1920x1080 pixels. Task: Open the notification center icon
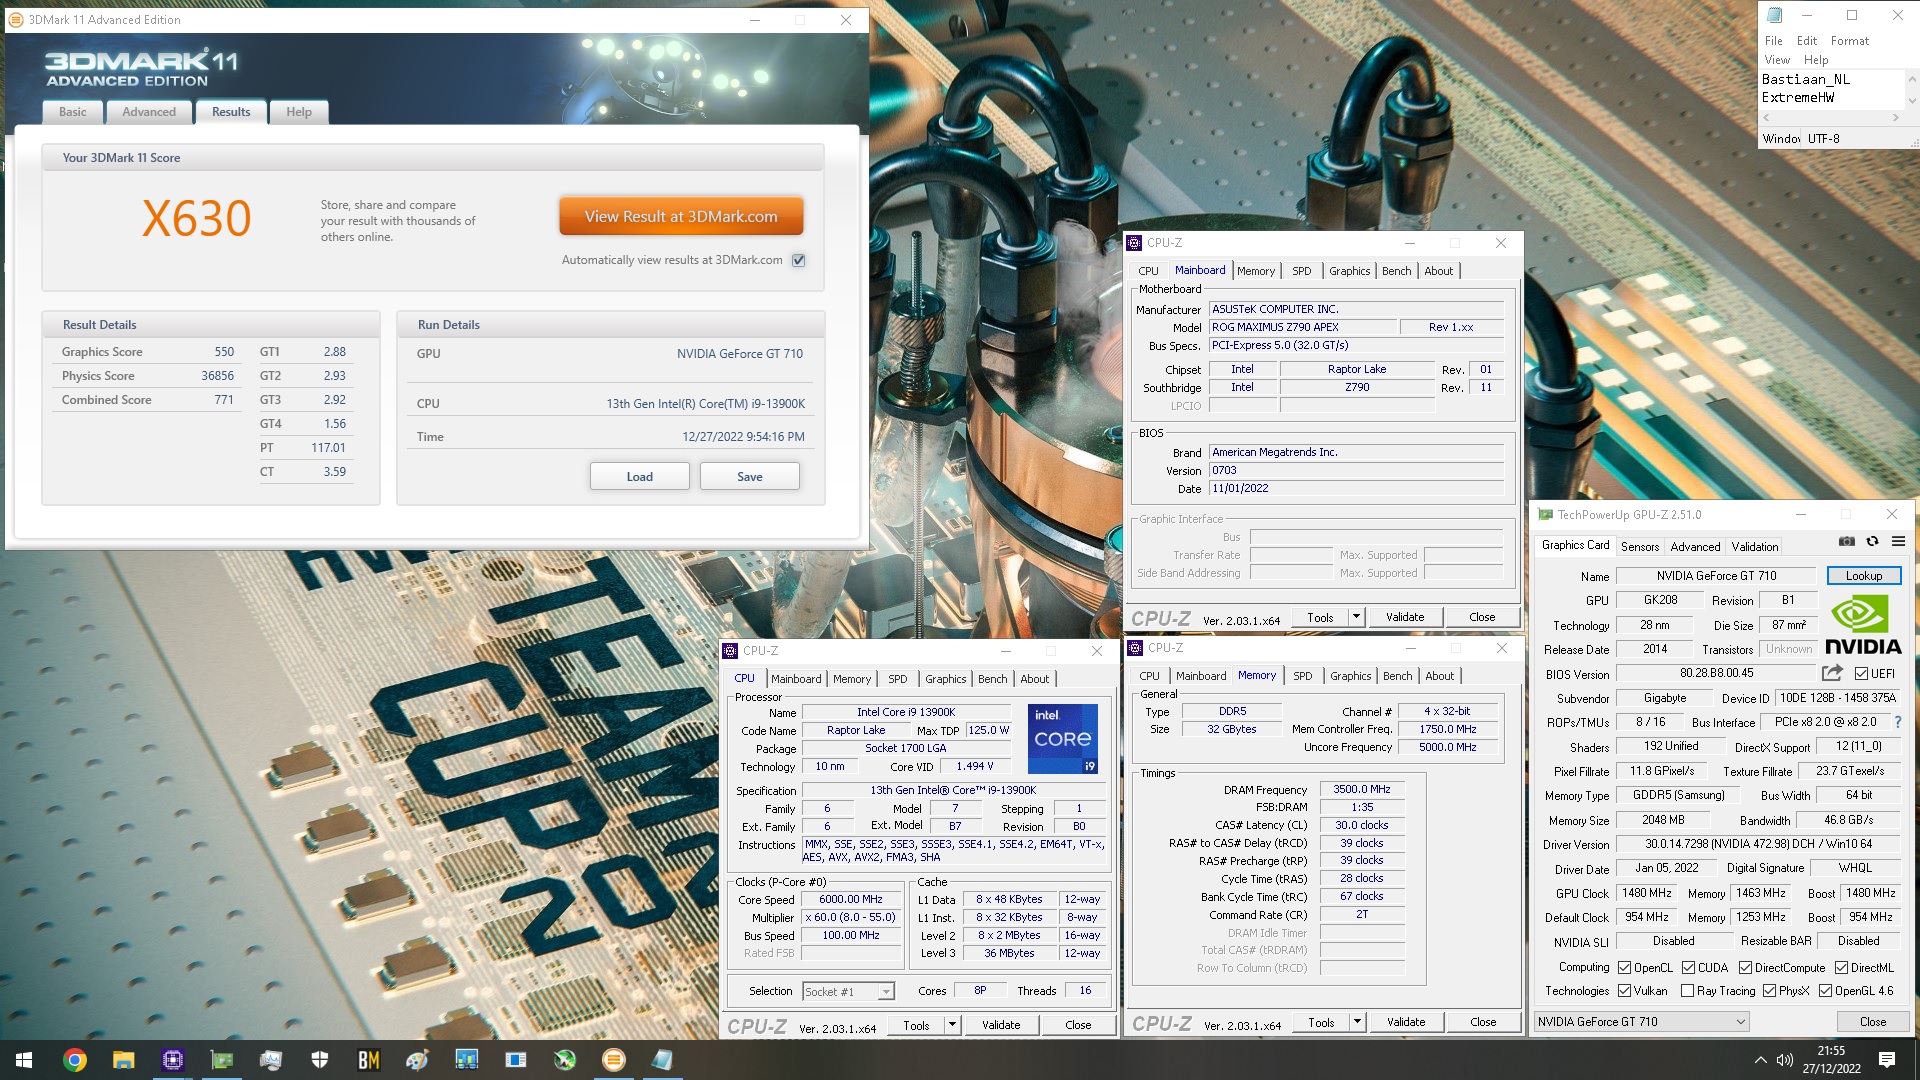1887,1060
